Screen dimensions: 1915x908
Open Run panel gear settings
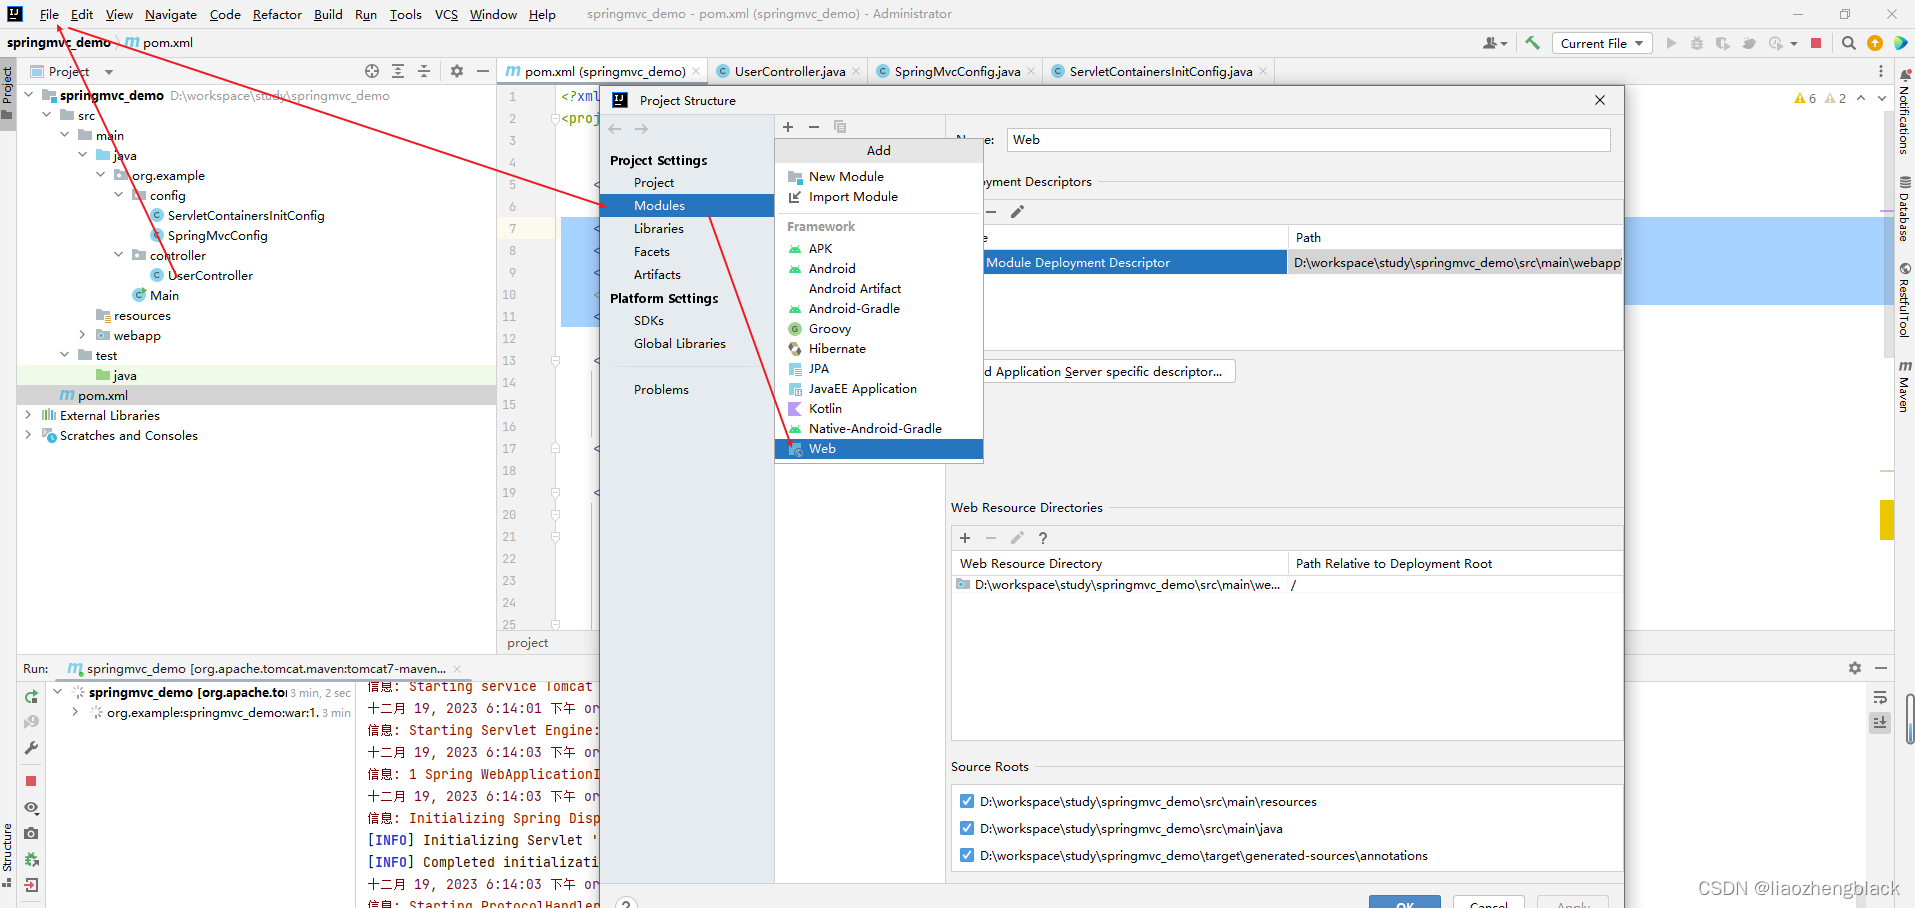pos(1855,668)
